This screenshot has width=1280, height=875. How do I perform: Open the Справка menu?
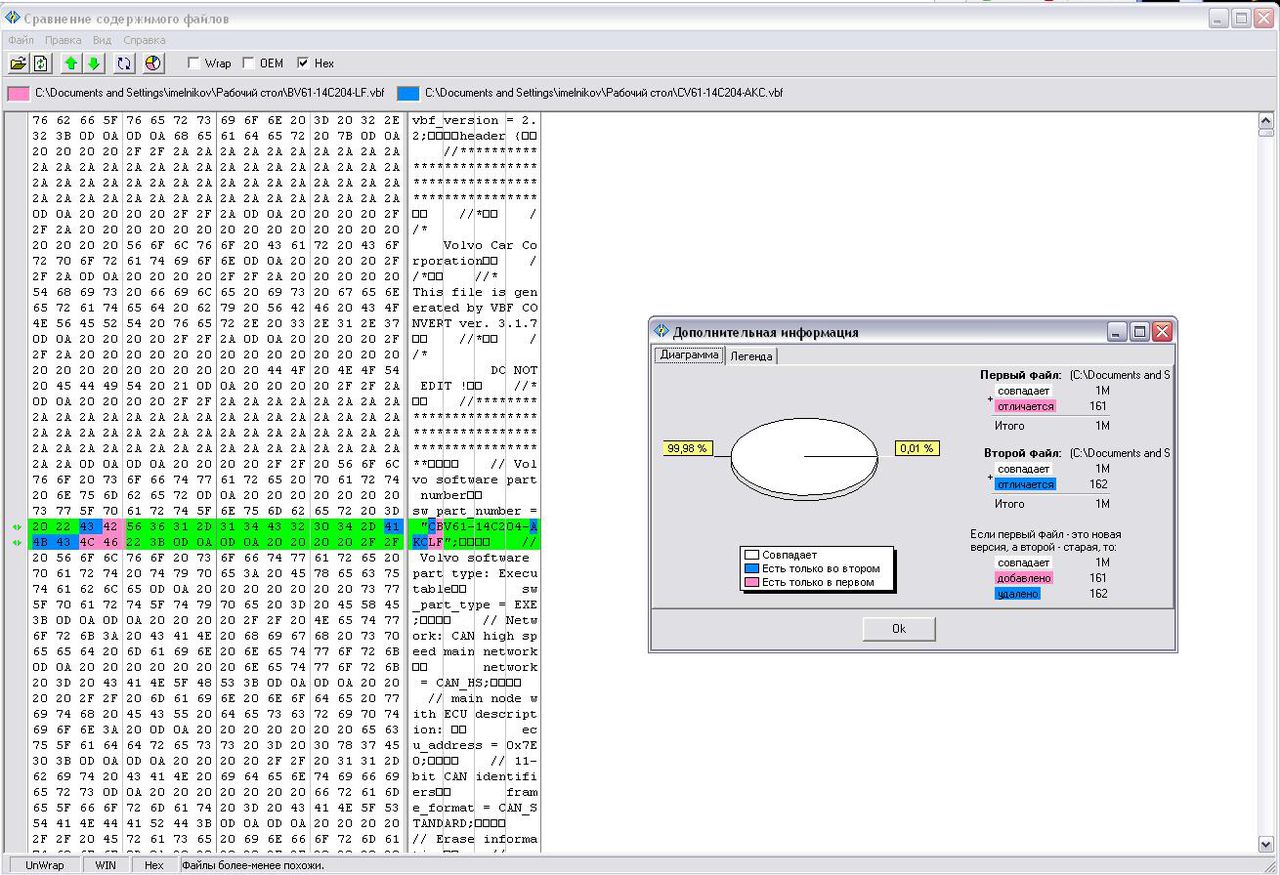pos(145,40)
